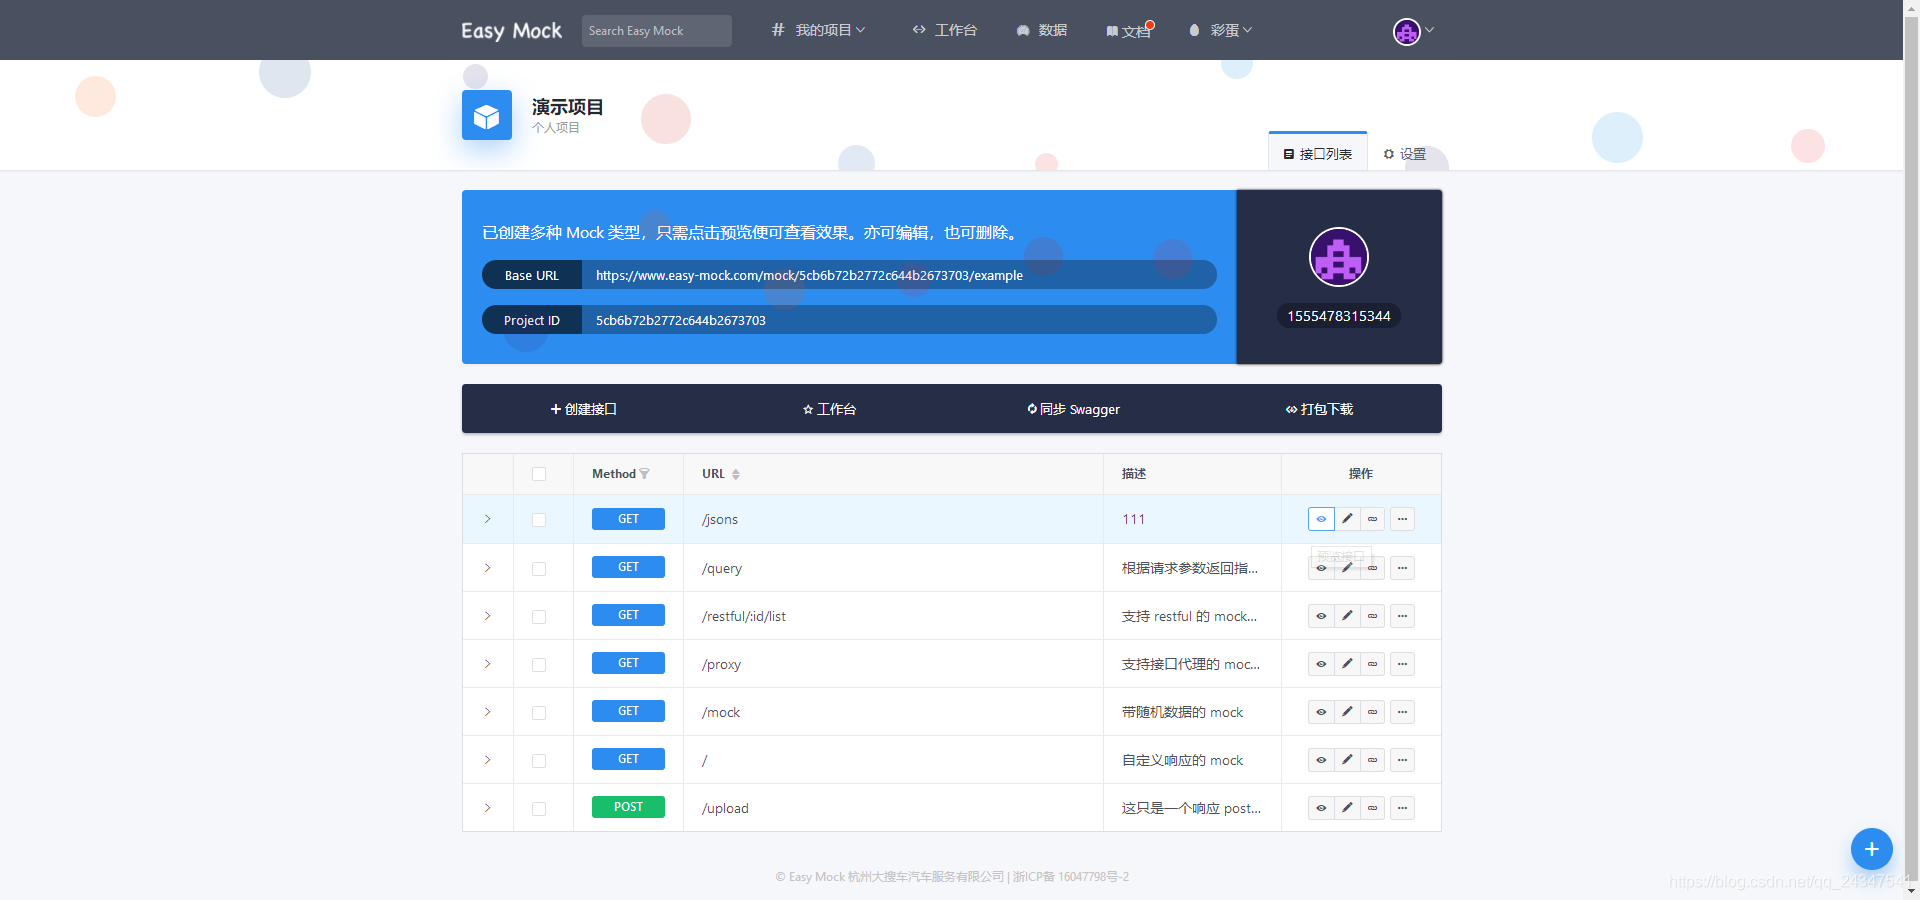Sort the table by URL column
The height and width of the screenshot is (900, 1920).
736,474
